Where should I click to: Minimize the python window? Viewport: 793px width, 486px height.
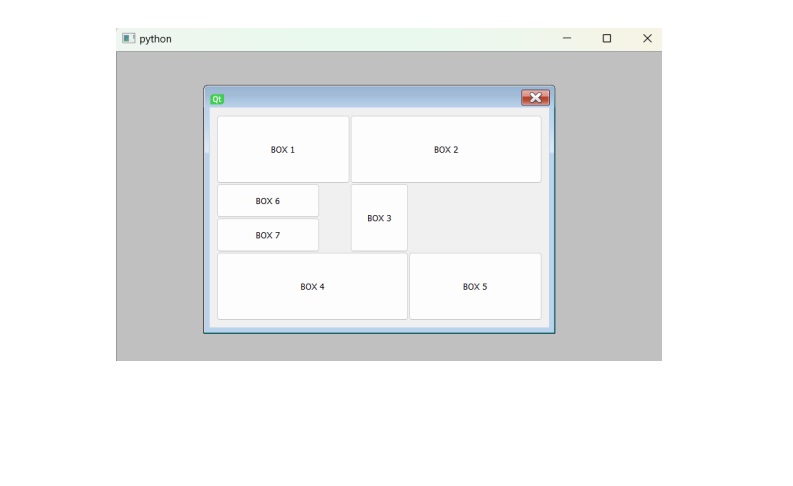click(x=567, y=38)
